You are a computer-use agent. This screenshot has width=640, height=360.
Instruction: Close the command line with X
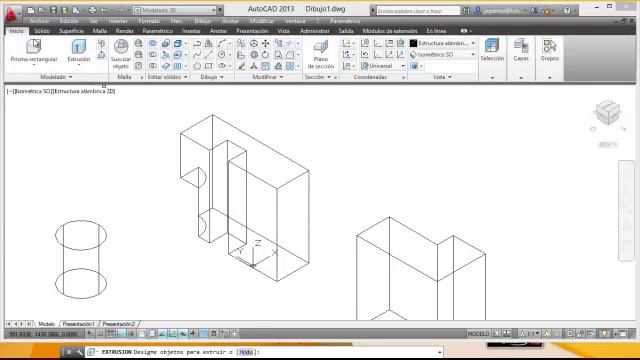pyautogui.click(x=69, y=352)
